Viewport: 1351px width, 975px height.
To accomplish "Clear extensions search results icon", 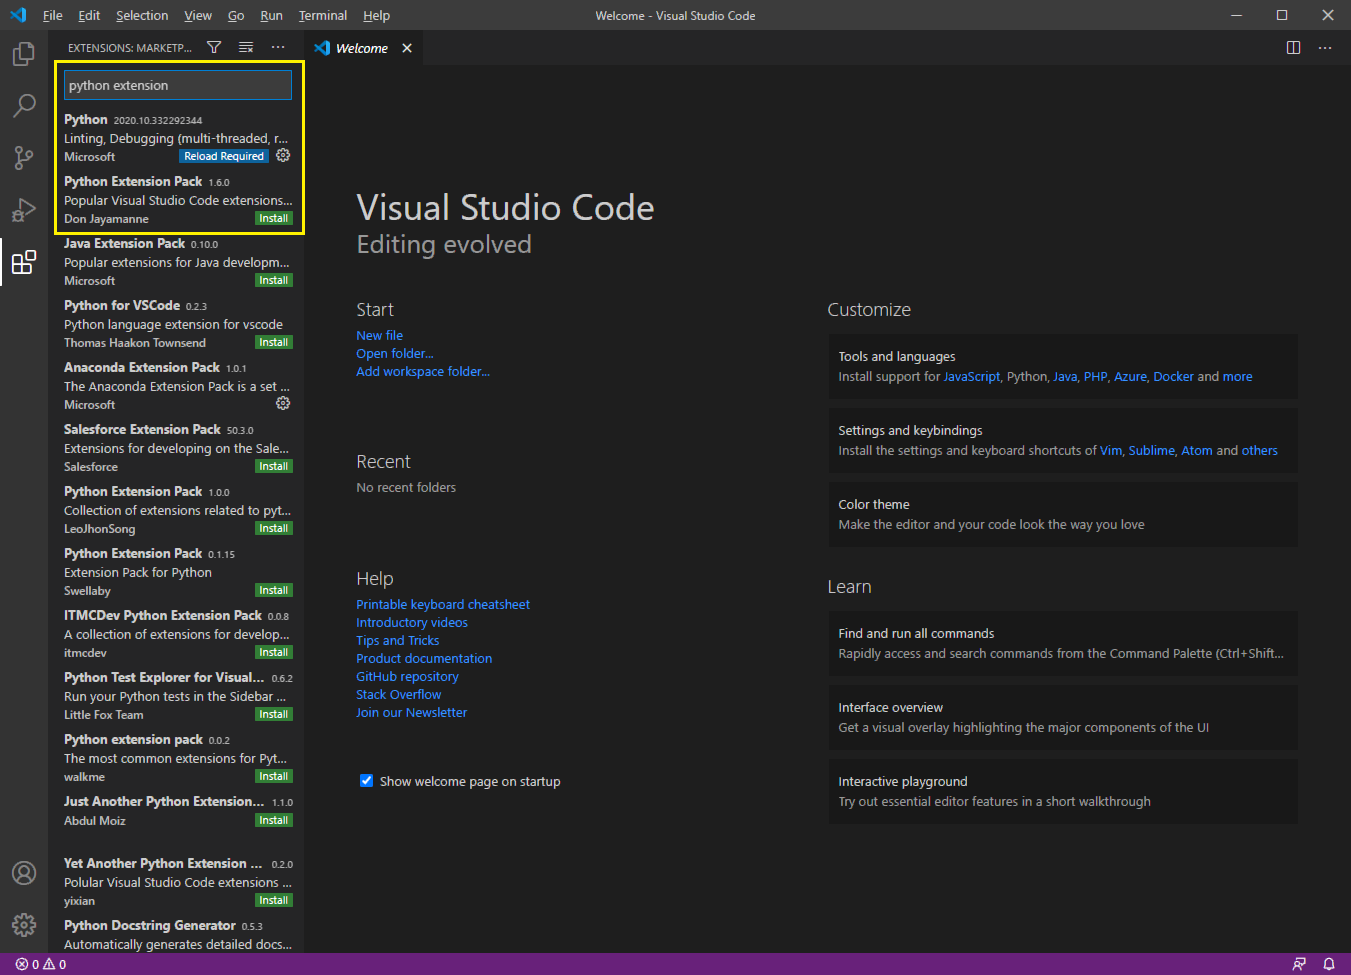I will 246,47.
